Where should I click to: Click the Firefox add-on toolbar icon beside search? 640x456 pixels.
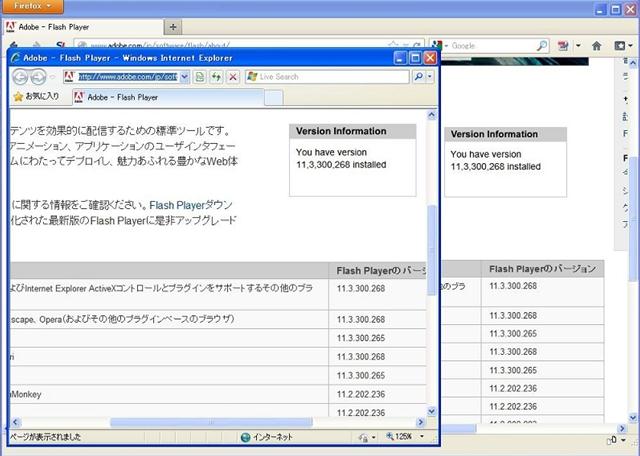pyautogui.click(x=563, y=46)
